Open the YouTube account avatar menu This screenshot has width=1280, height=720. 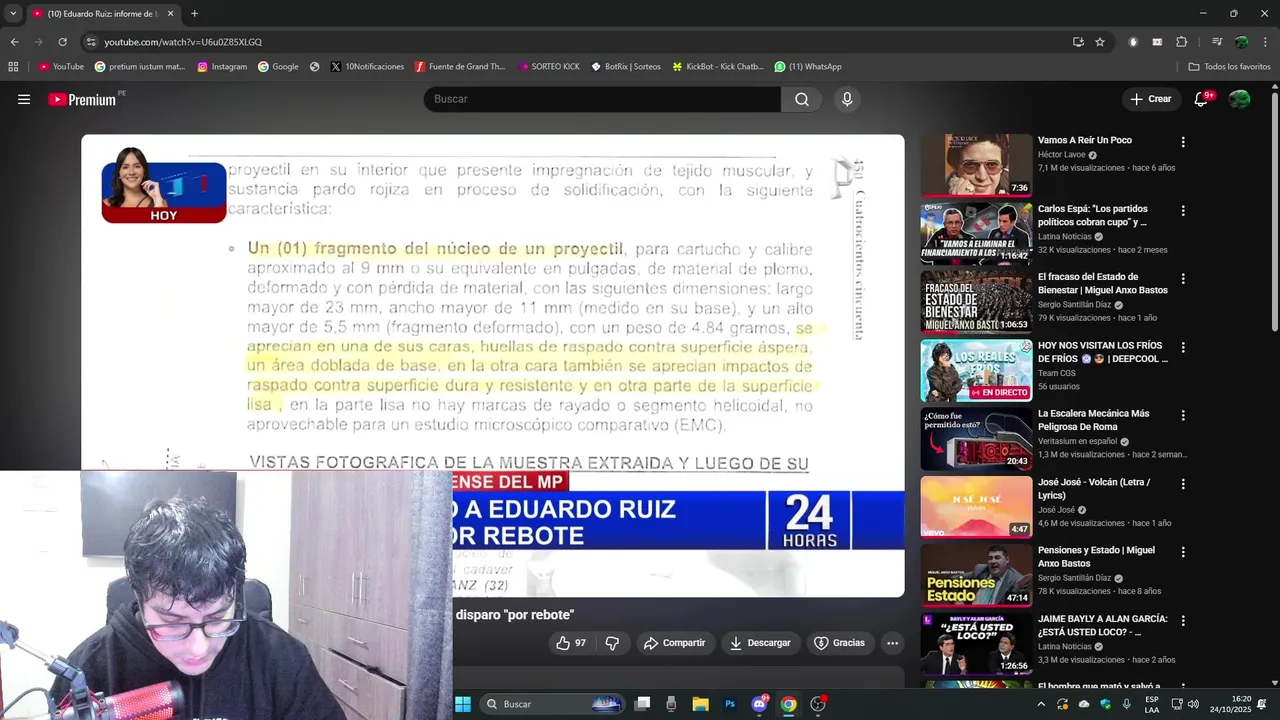1240,99
